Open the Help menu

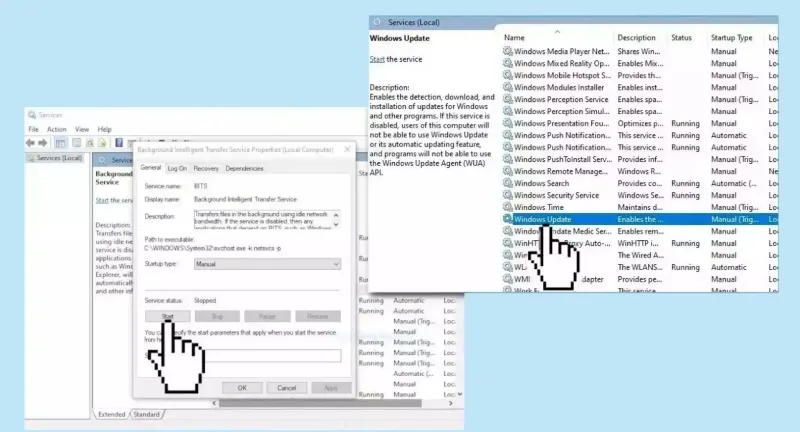point(105,129)
